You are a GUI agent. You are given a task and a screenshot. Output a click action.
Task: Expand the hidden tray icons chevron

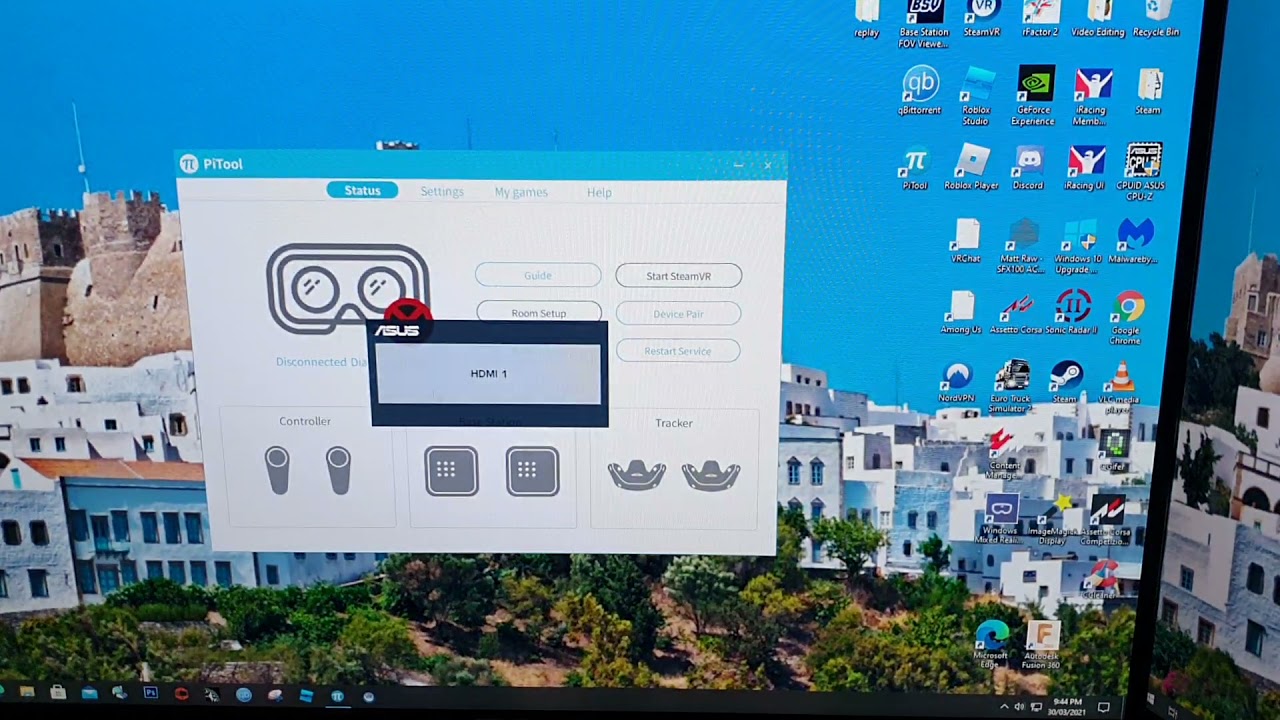1004,706
